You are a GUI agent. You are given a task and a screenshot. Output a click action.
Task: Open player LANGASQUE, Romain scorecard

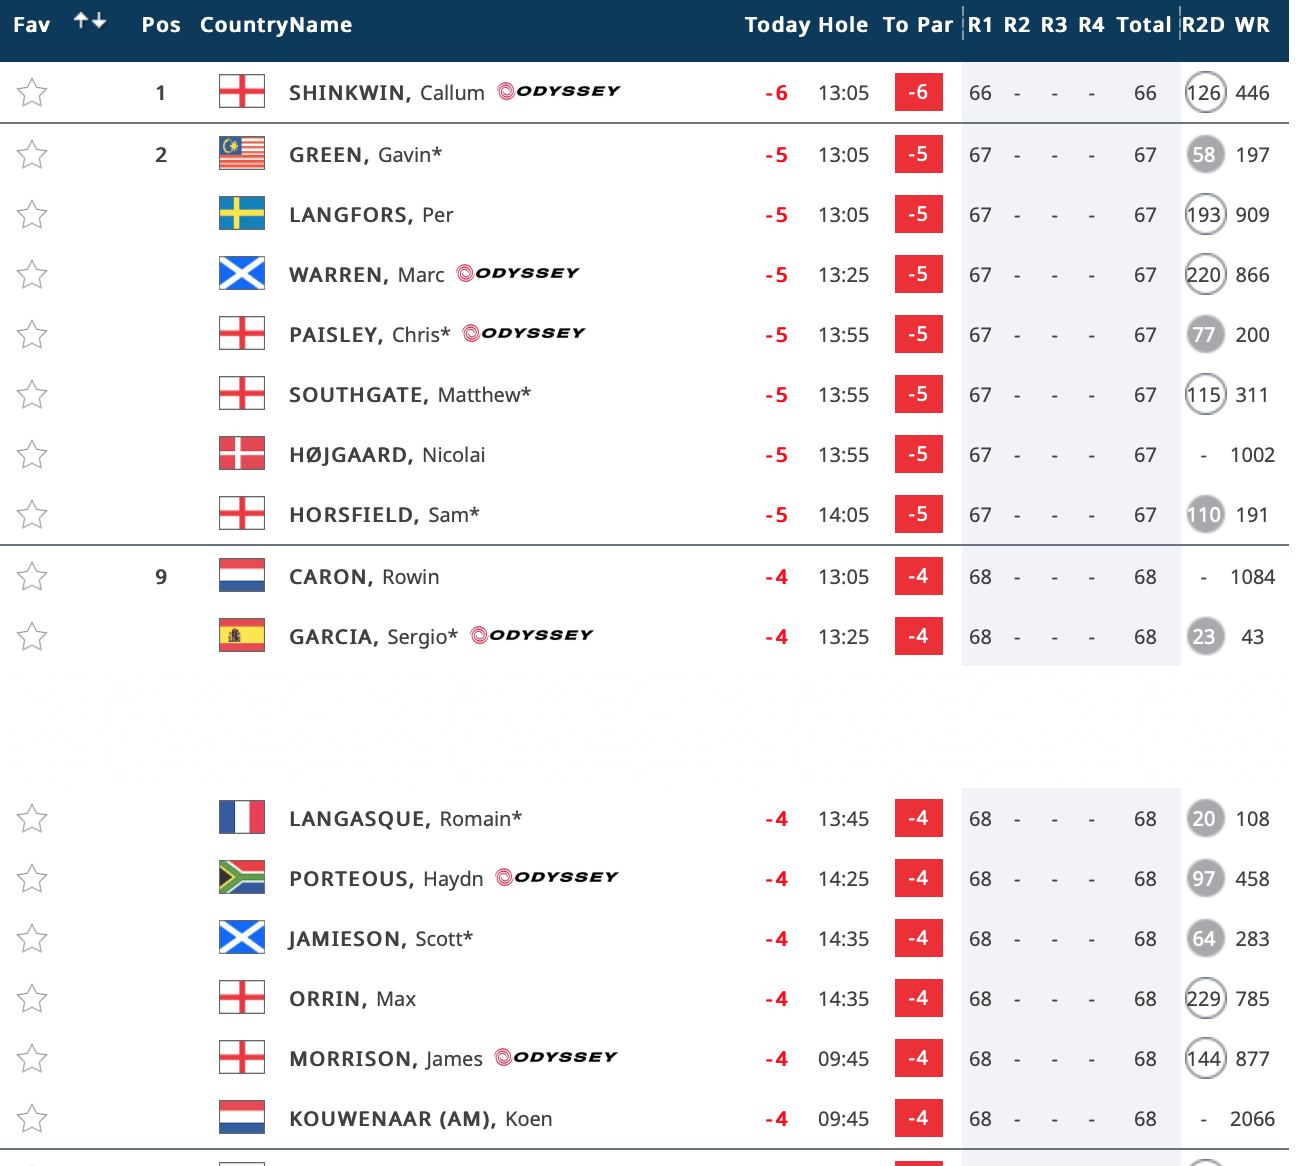[405, 819]
